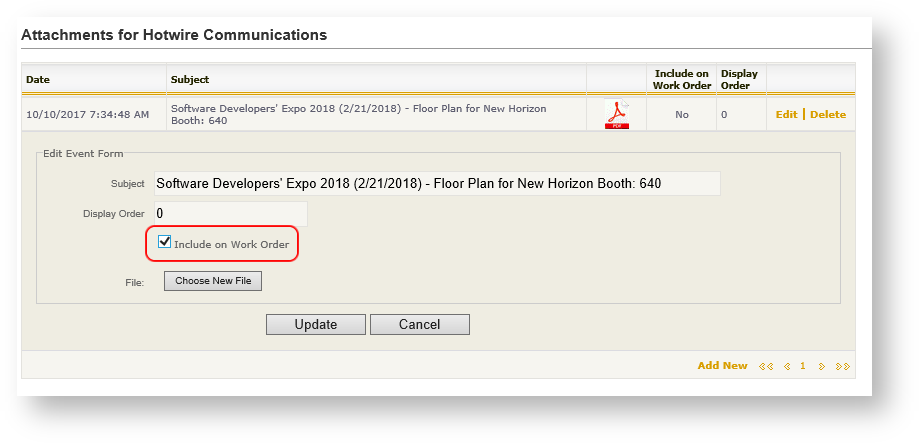Delete the Floor Plan attachment

click(828, 114)
